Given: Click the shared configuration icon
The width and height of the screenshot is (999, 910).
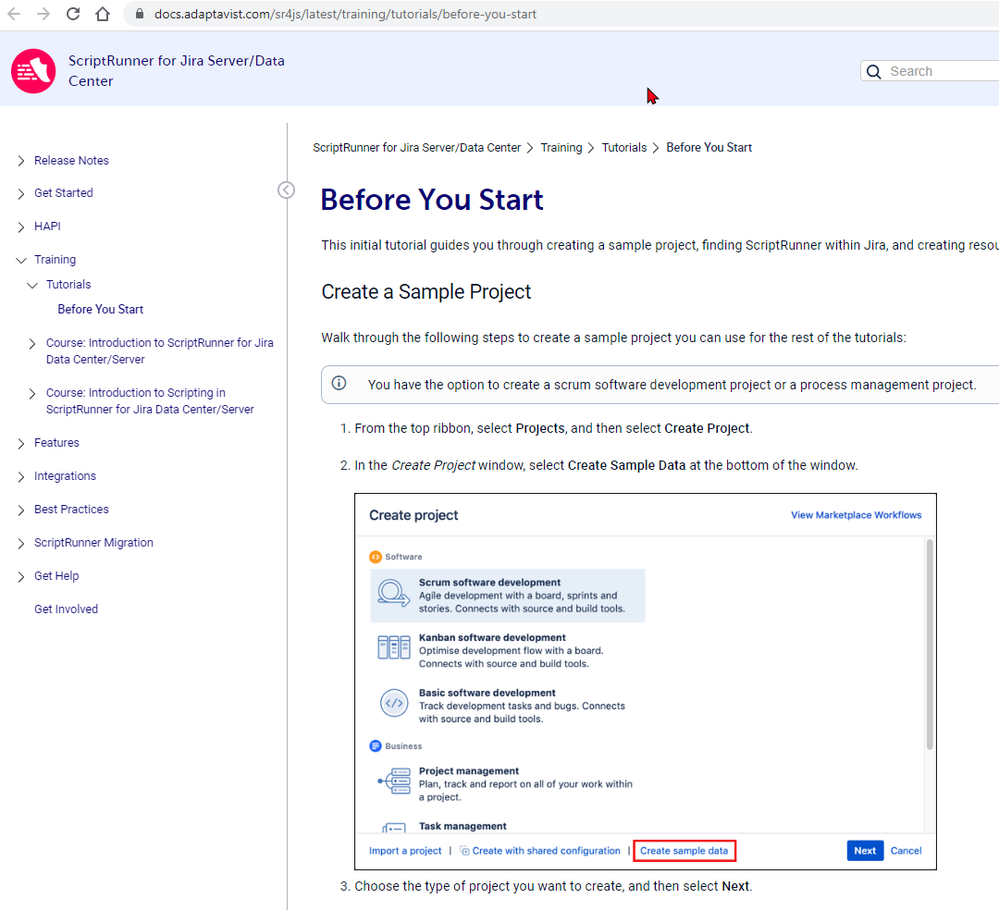Looking at the screenshot, I should click(x=464, y=851).
